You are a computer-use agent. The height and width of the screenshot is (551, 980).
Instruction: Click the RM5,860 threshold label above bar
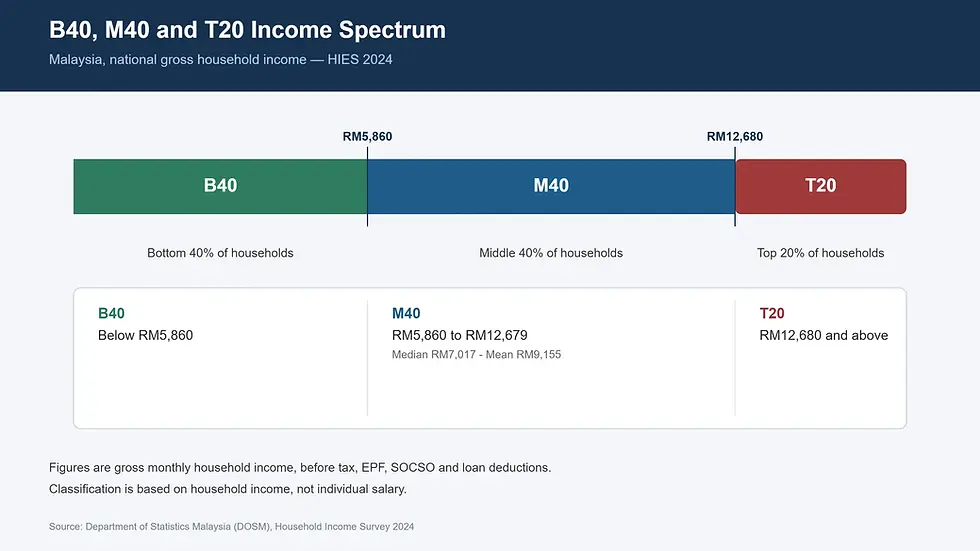point(368,136)
